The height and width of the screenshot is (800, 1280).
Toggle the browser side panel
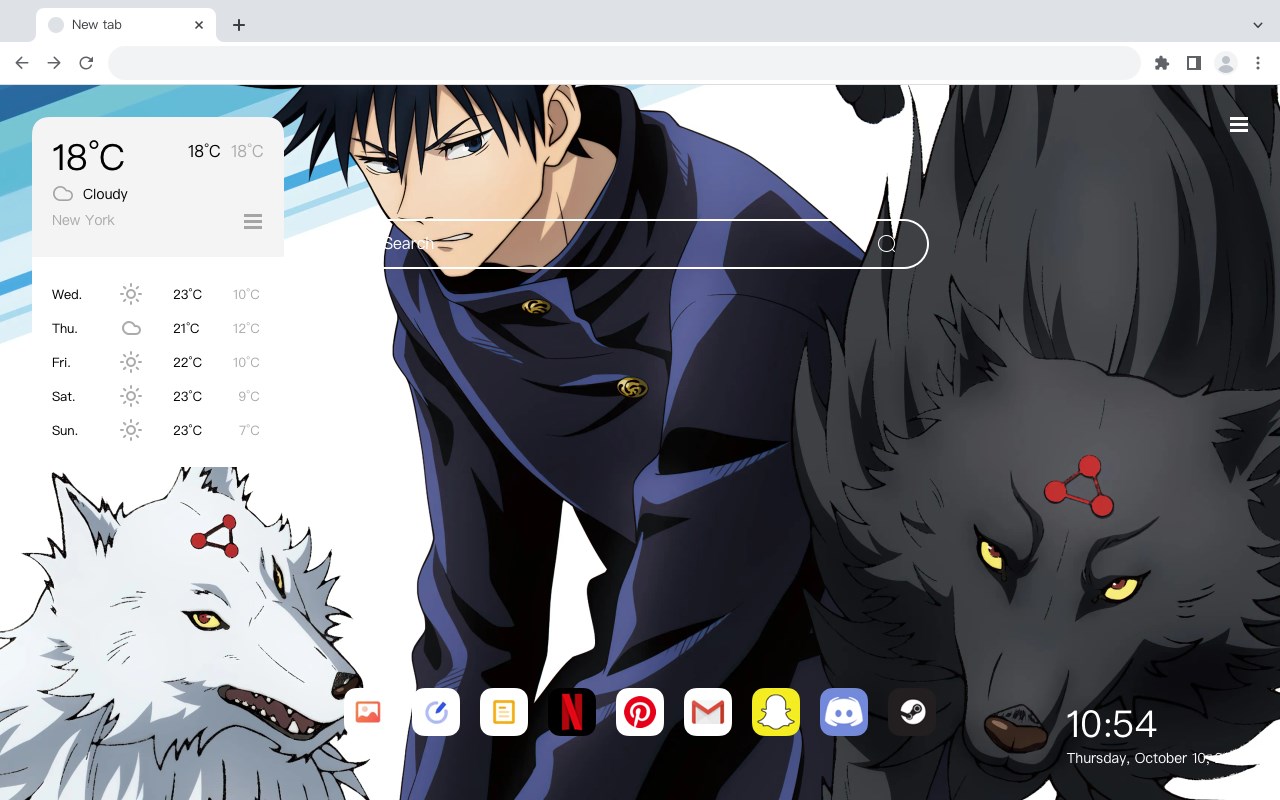click(x=1193, y=63)
